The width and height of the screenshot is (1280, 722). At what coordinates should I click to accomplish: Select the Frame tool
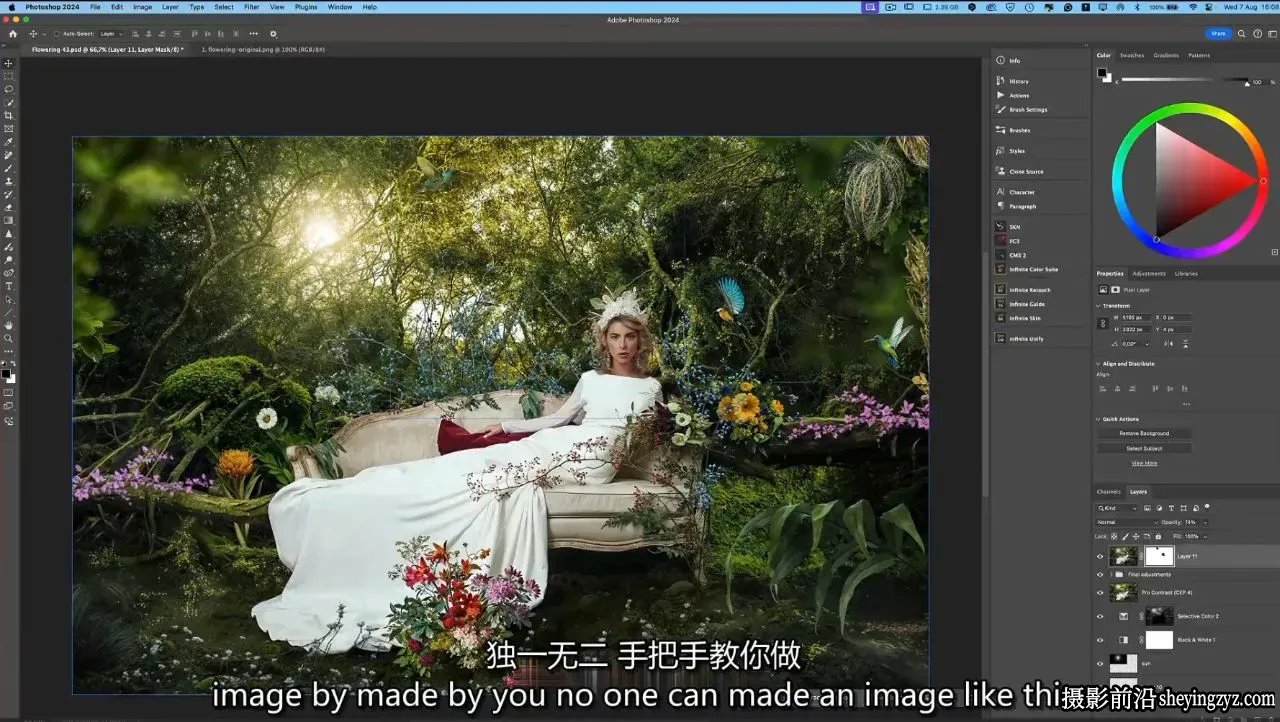pyautogui.click(x=9, y=128)
